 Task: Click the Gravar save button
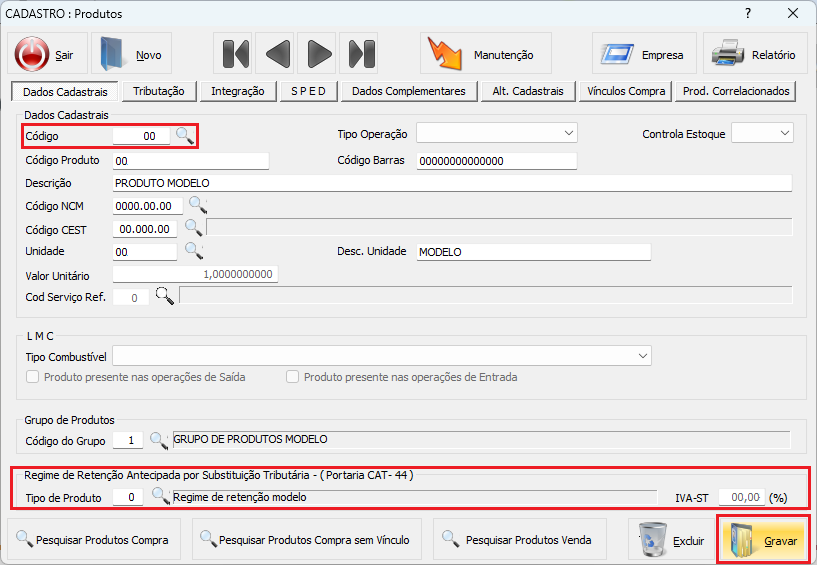(x=763, y=541)
